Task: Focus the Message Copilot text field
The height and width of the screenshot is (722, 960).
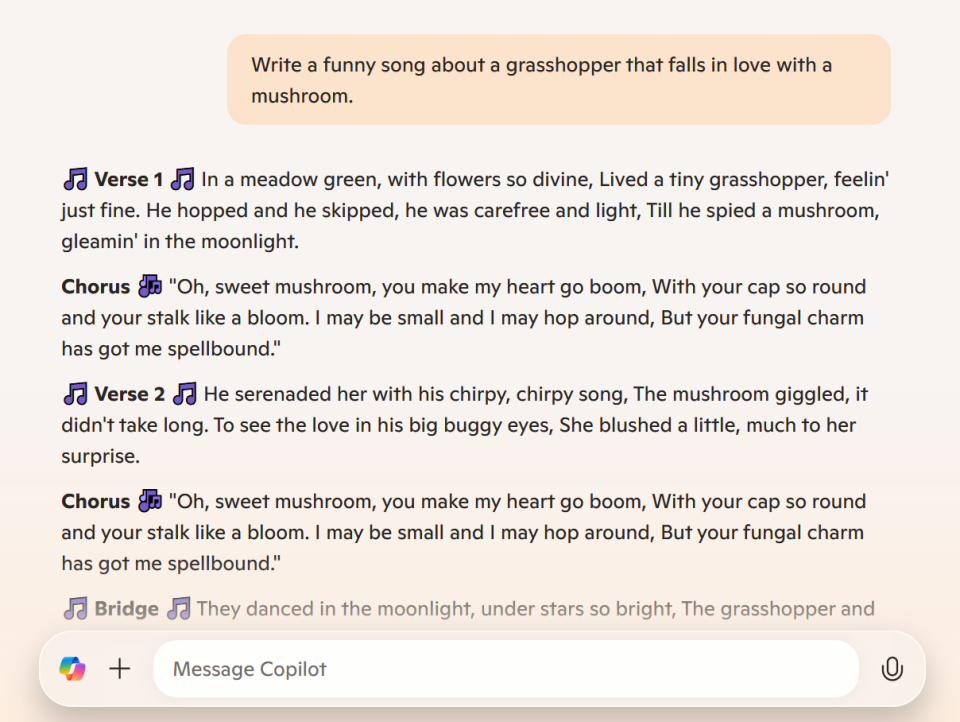Action: 505,669
